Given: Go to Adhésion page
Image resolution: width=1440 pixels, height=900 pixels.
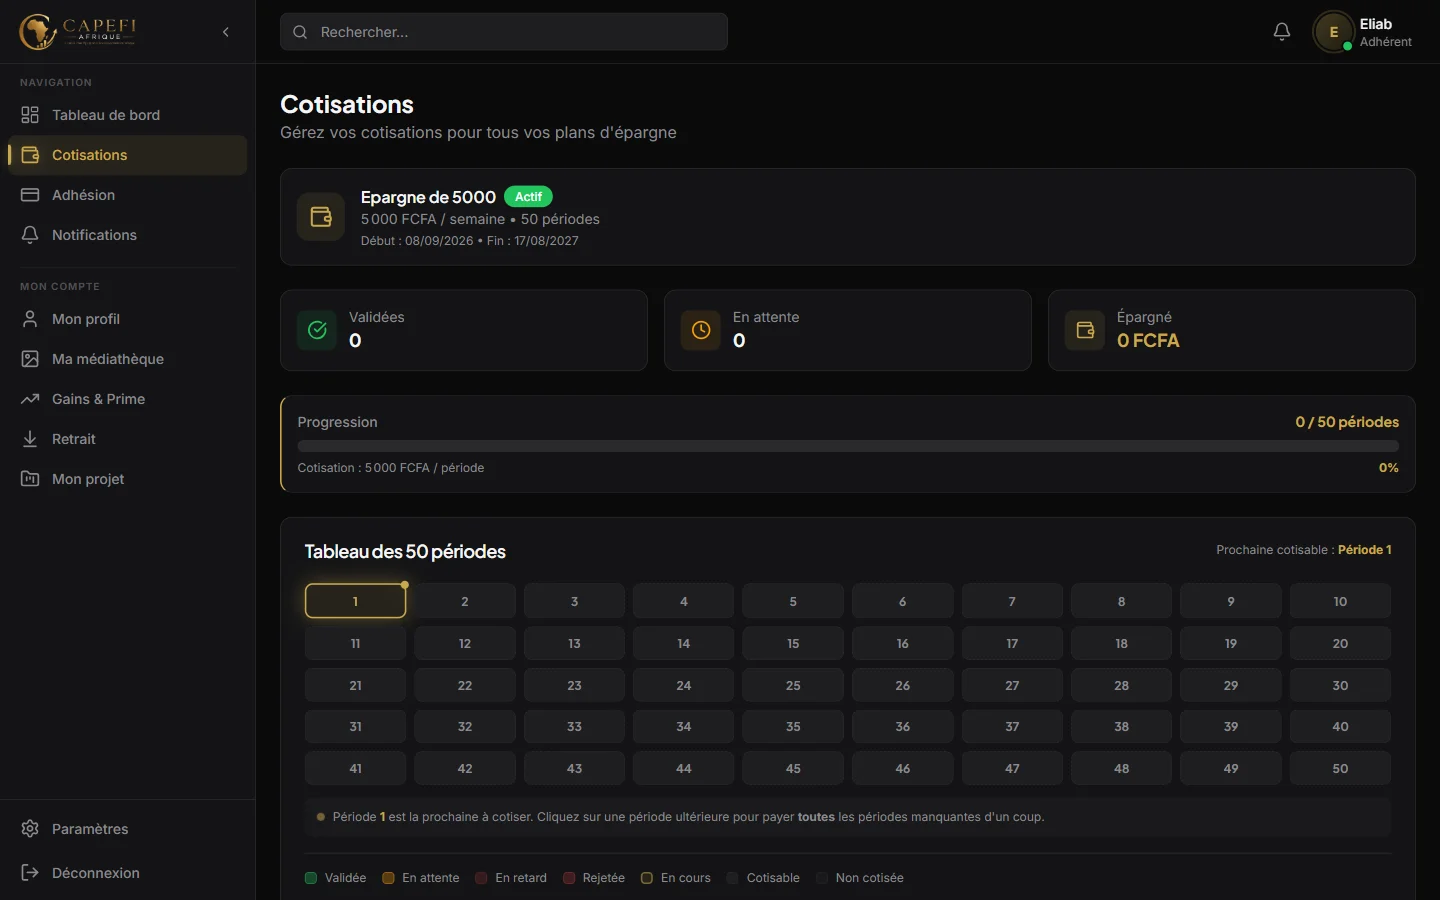Looking at the screenshot, I should point(127,195).
